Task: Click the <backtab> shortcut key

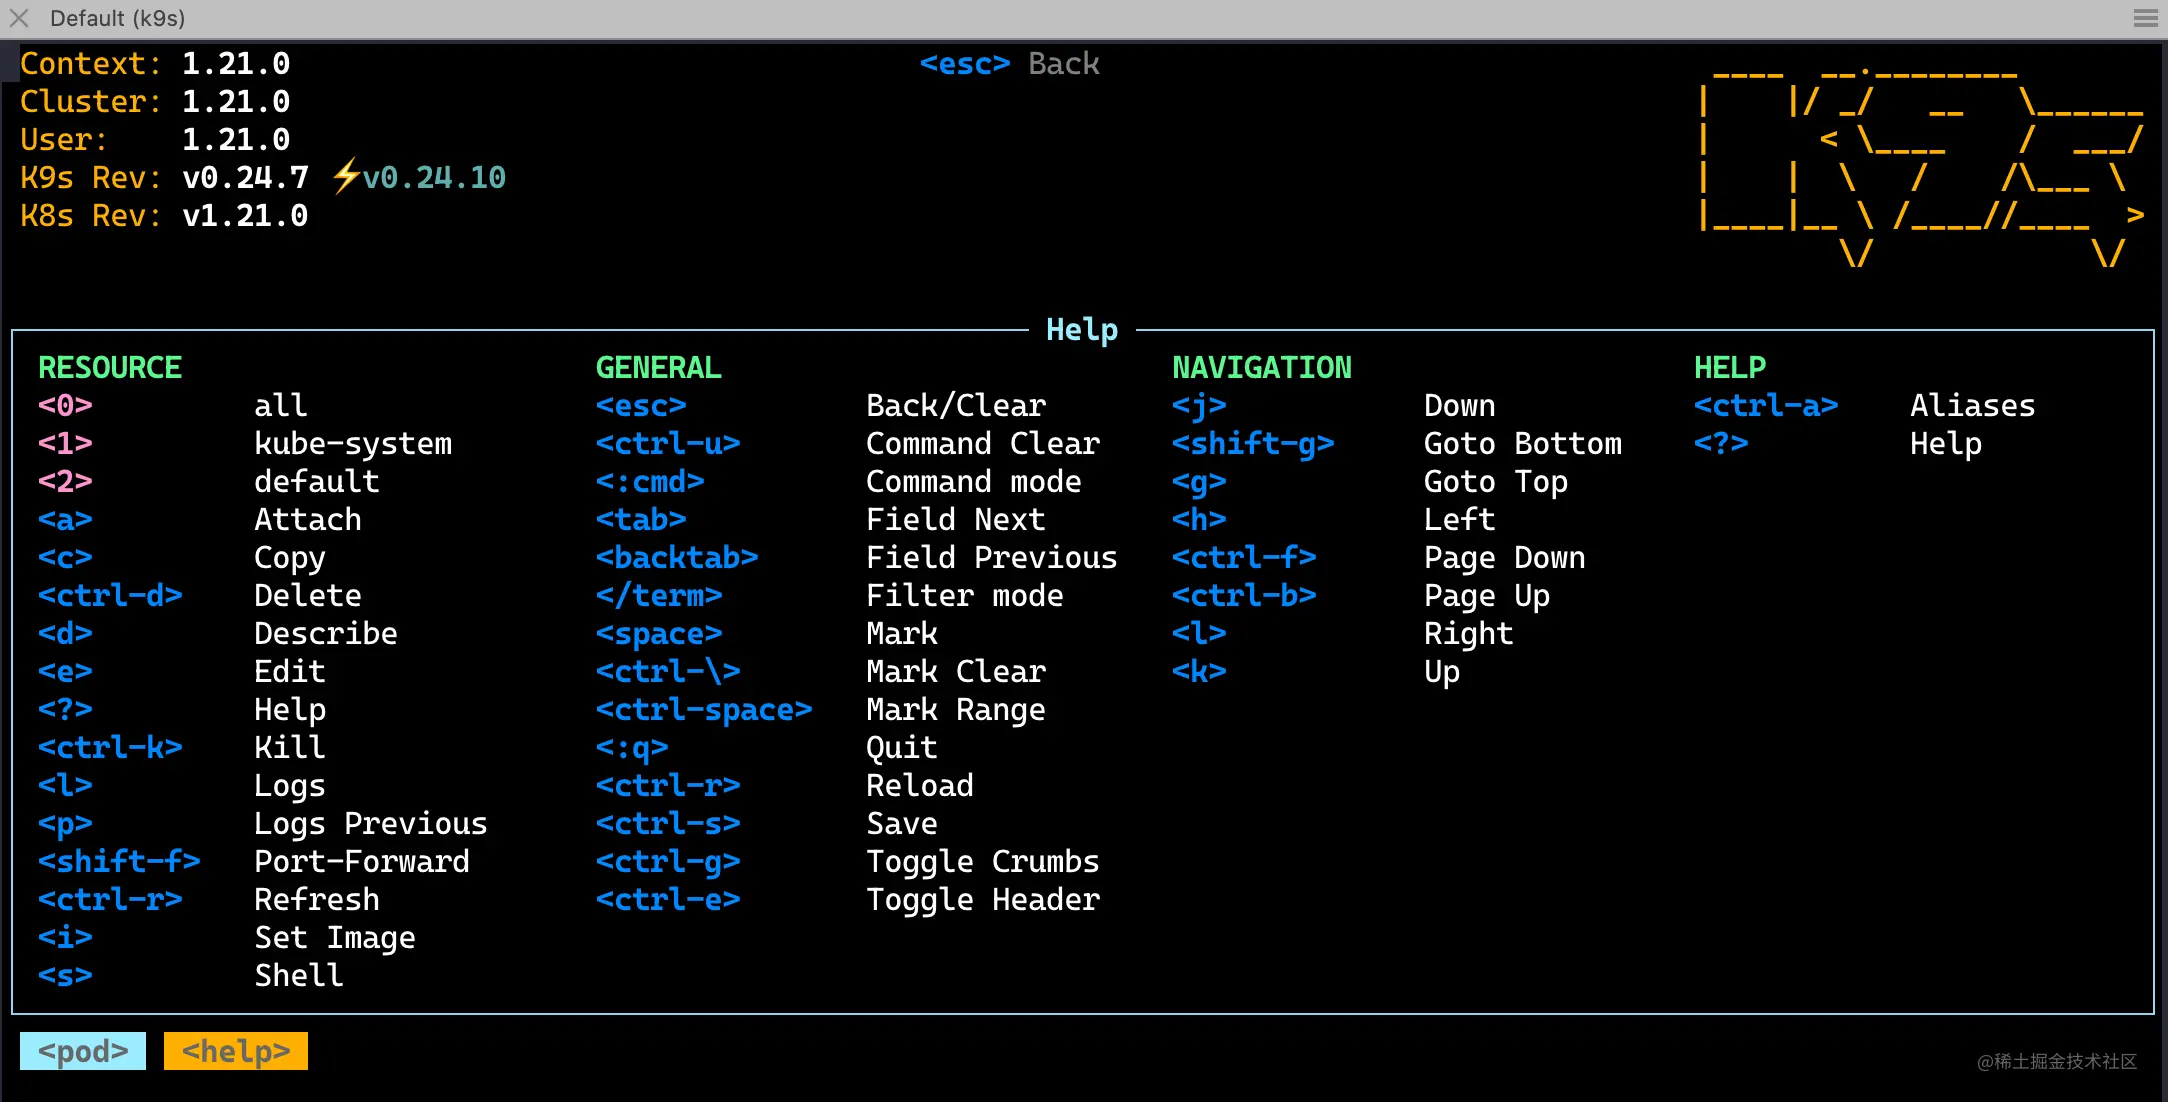Action: 677,558
